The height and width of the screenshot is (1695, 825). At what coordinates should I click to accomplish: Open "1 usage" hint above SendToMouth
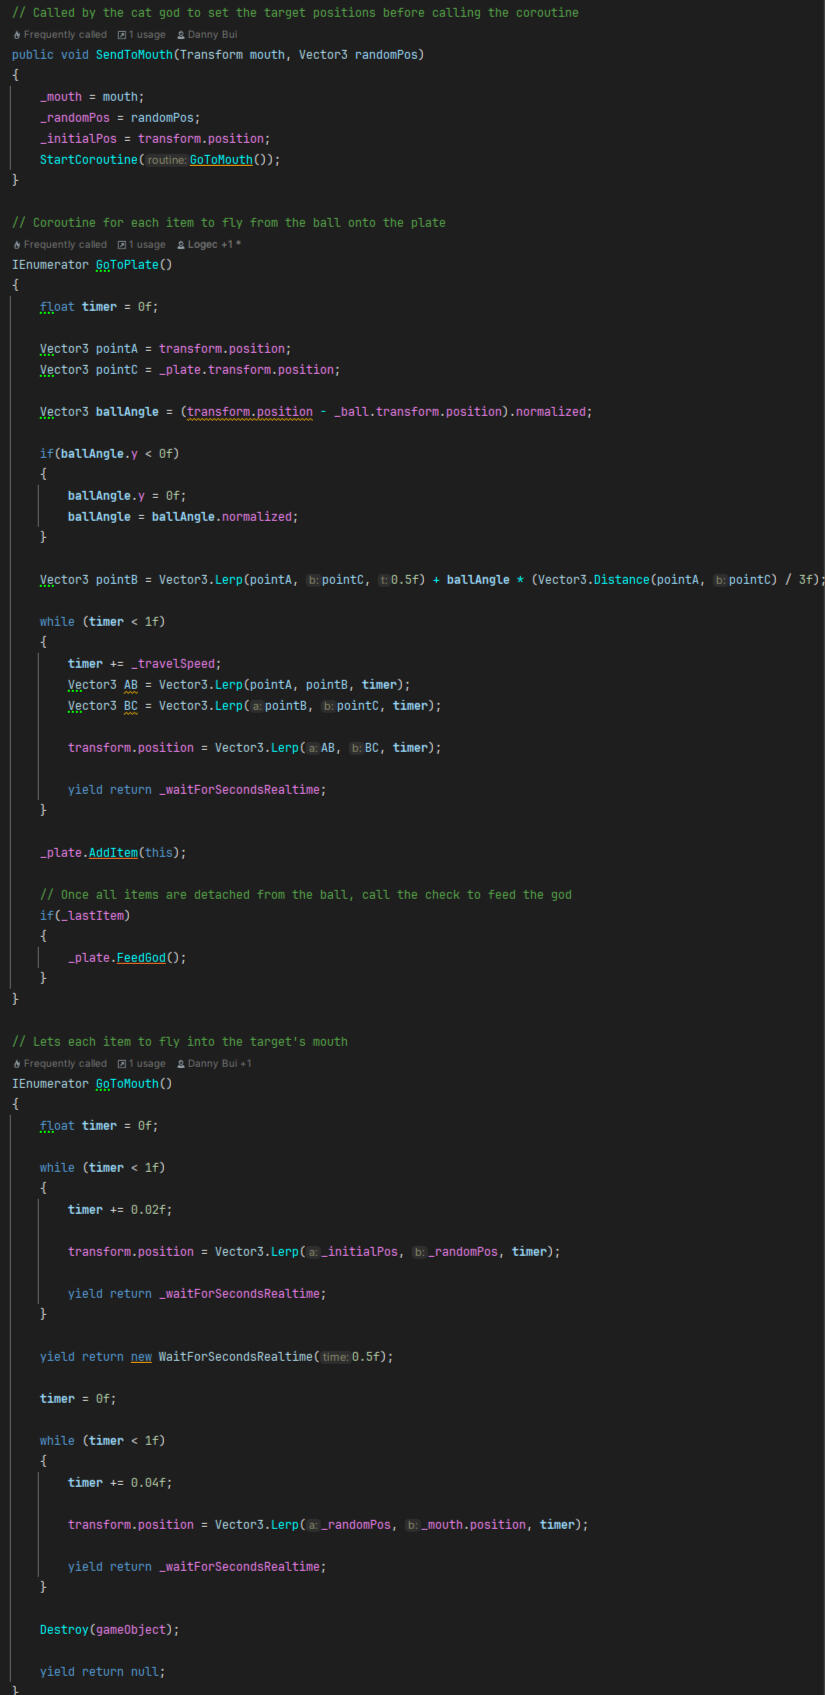(141, 35)
